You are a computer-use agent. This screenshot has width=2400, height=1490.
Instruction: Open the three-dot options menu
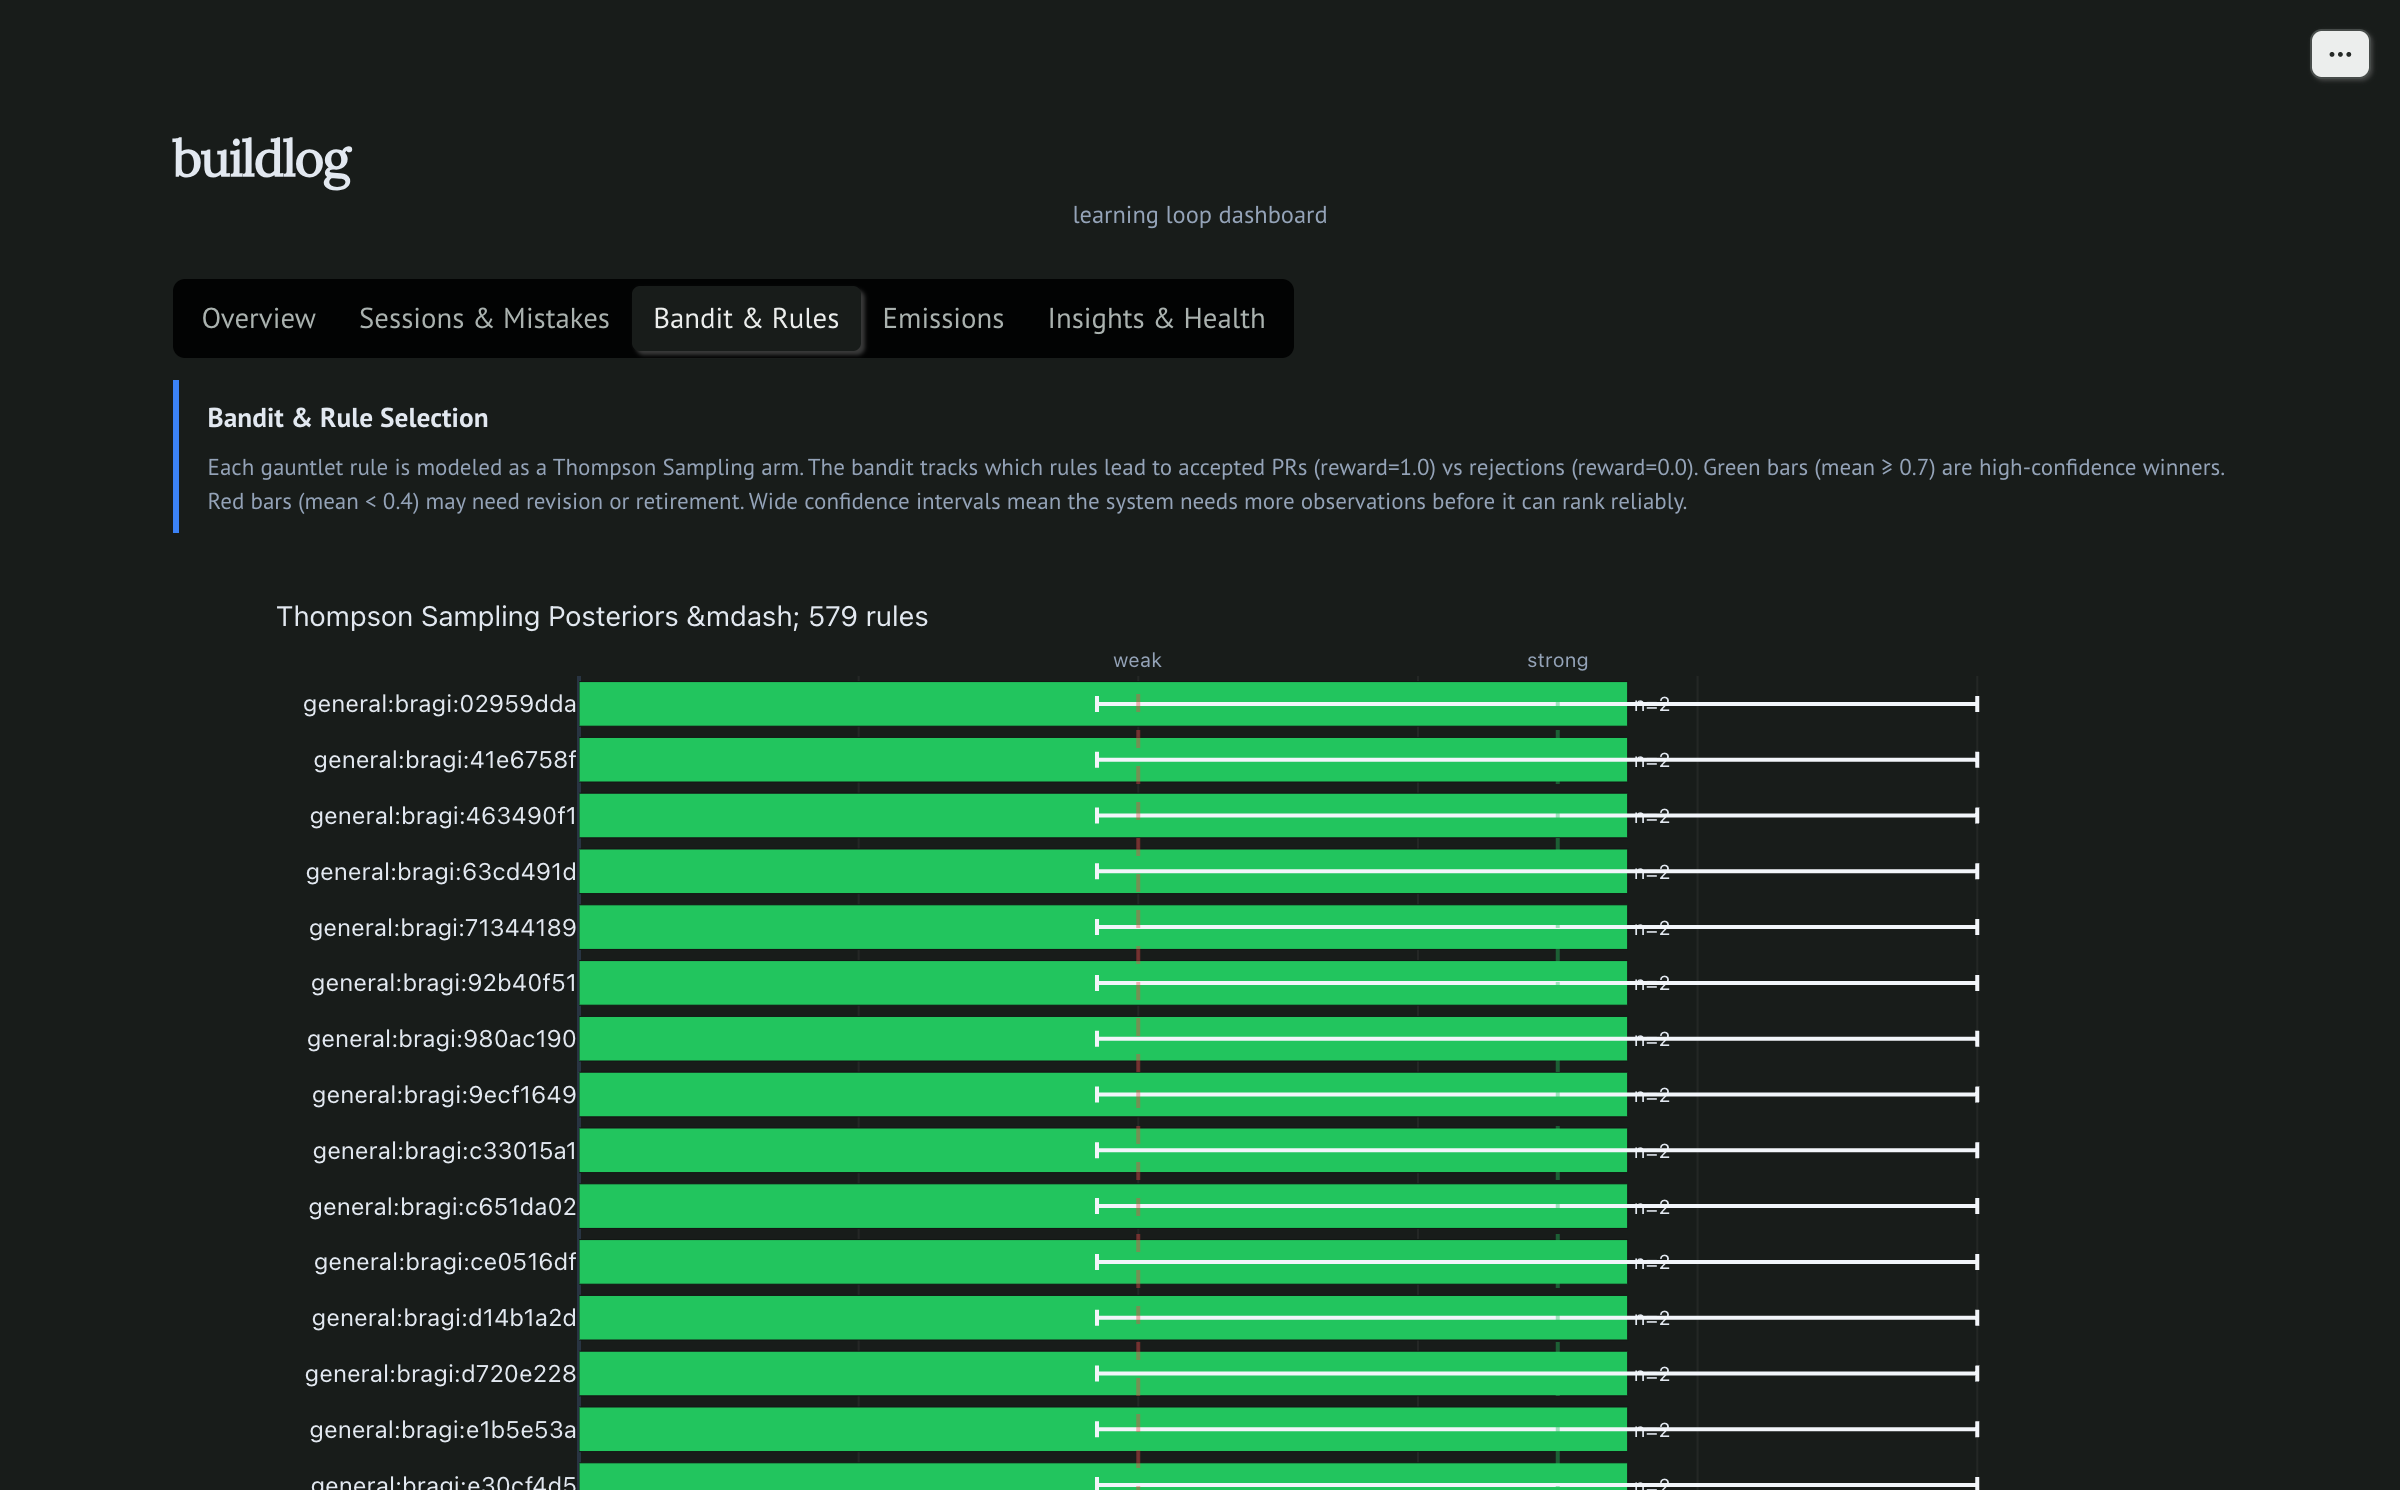click(2339, 54)
